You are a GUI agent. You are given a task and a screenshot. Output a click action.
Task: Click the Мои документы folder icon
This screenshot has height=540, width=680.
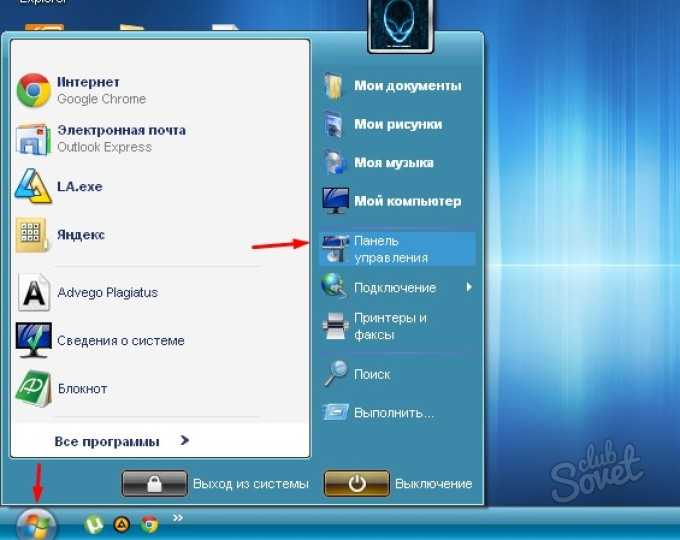[334, 87]
